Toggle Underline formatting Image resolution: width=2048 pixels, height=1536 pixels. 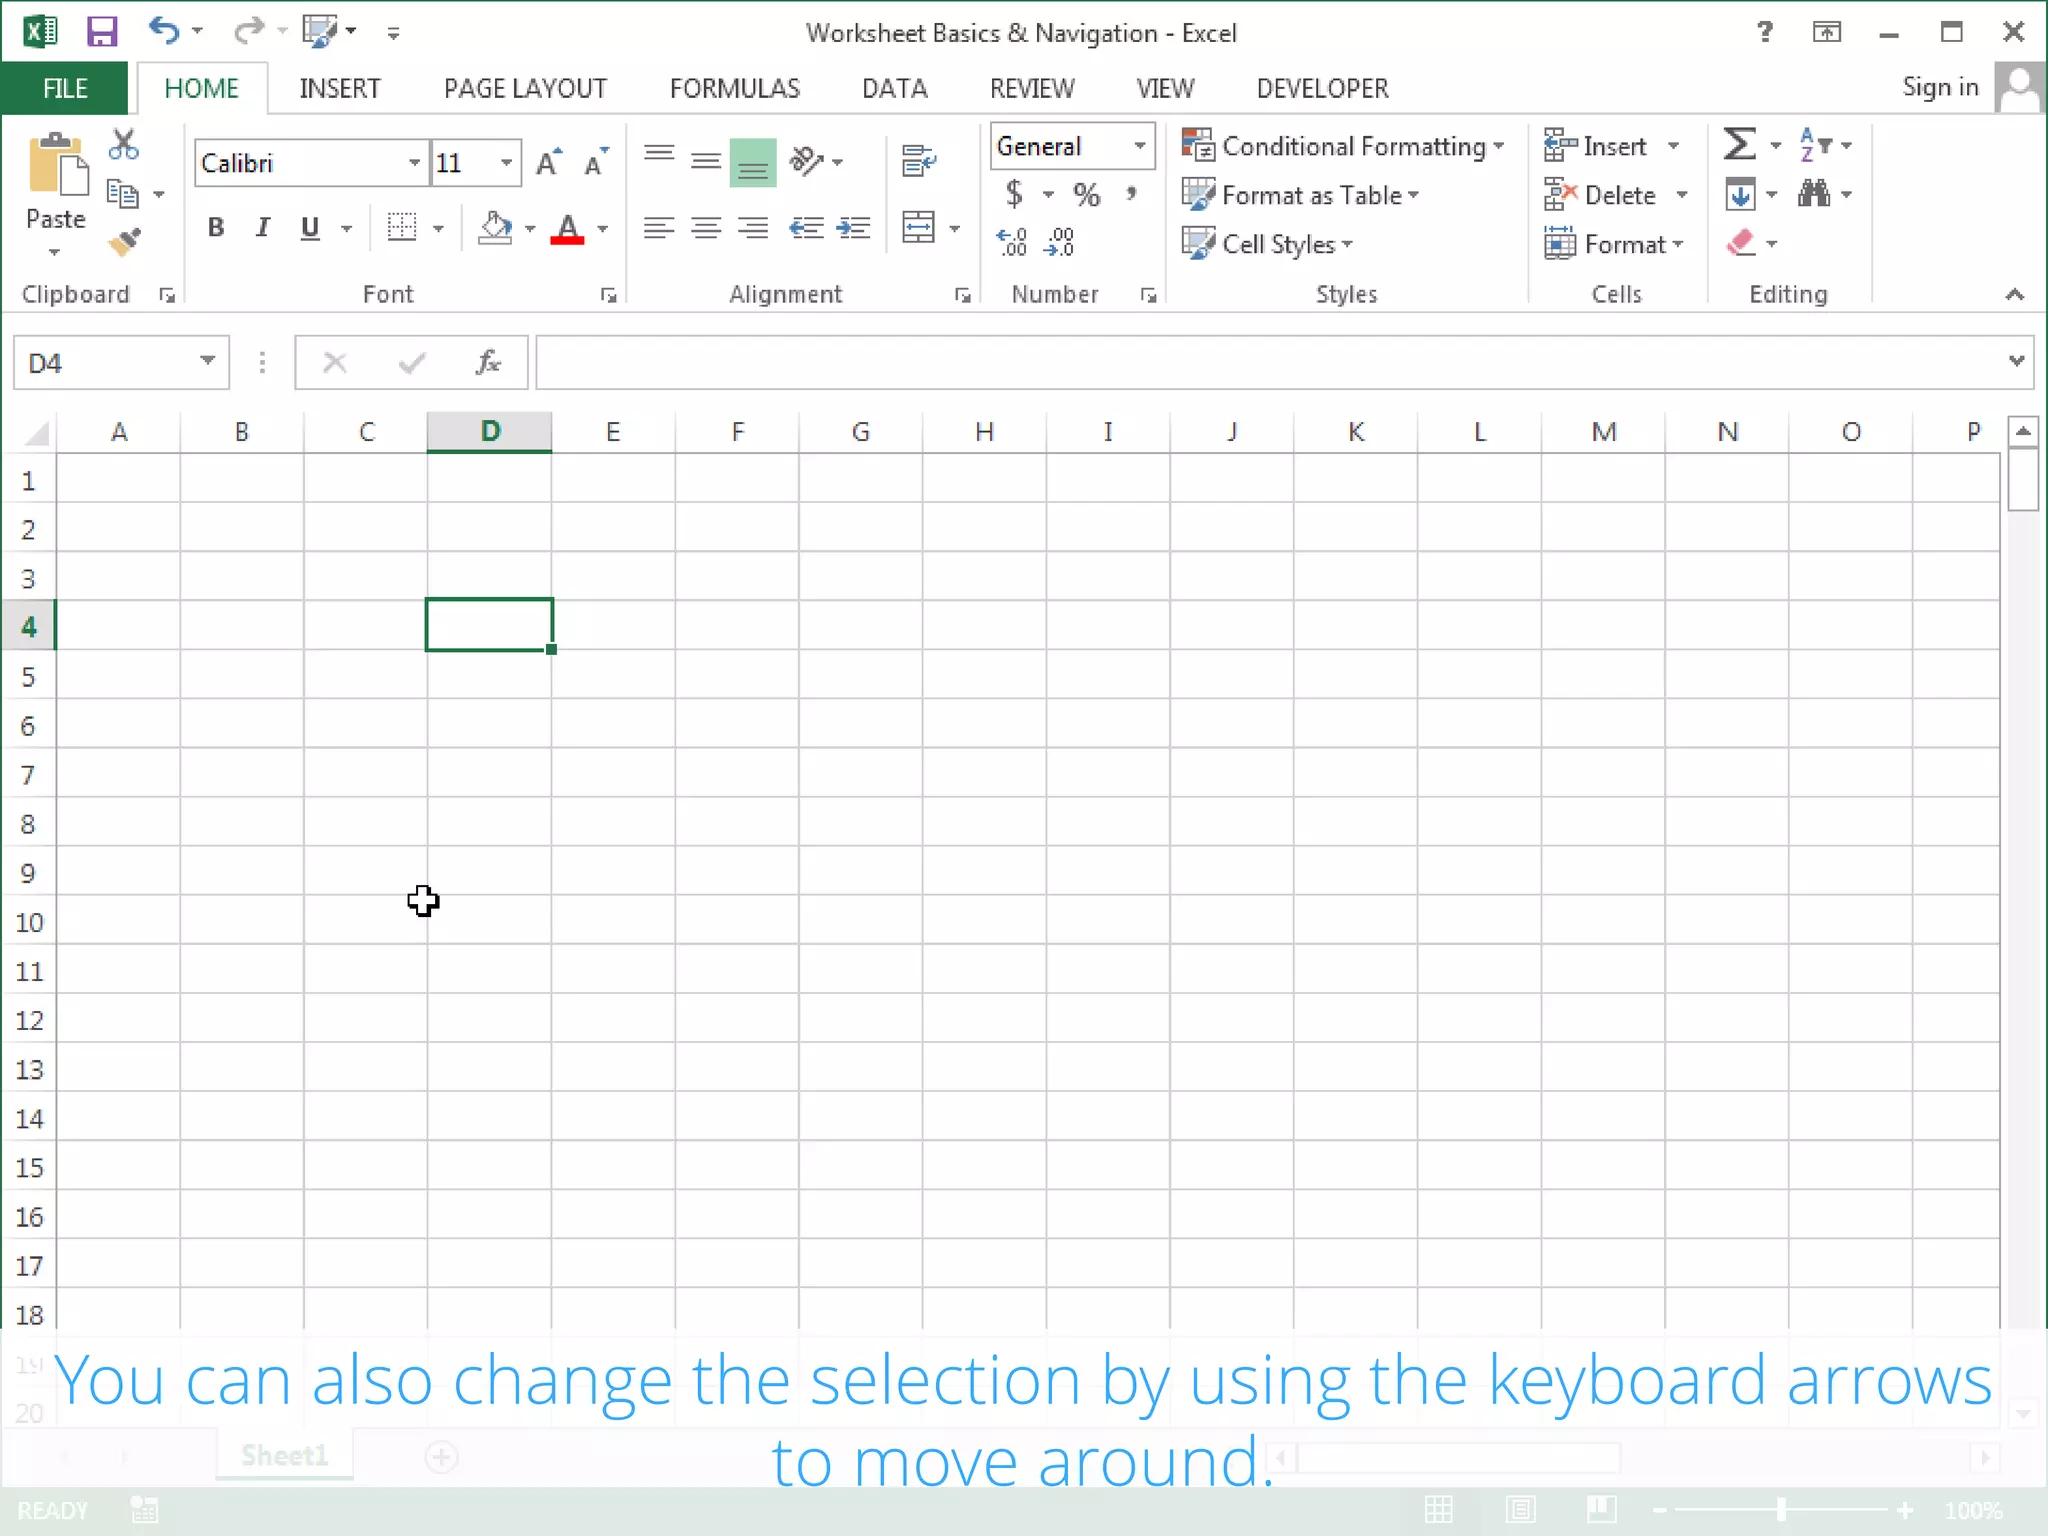point(310,228)
